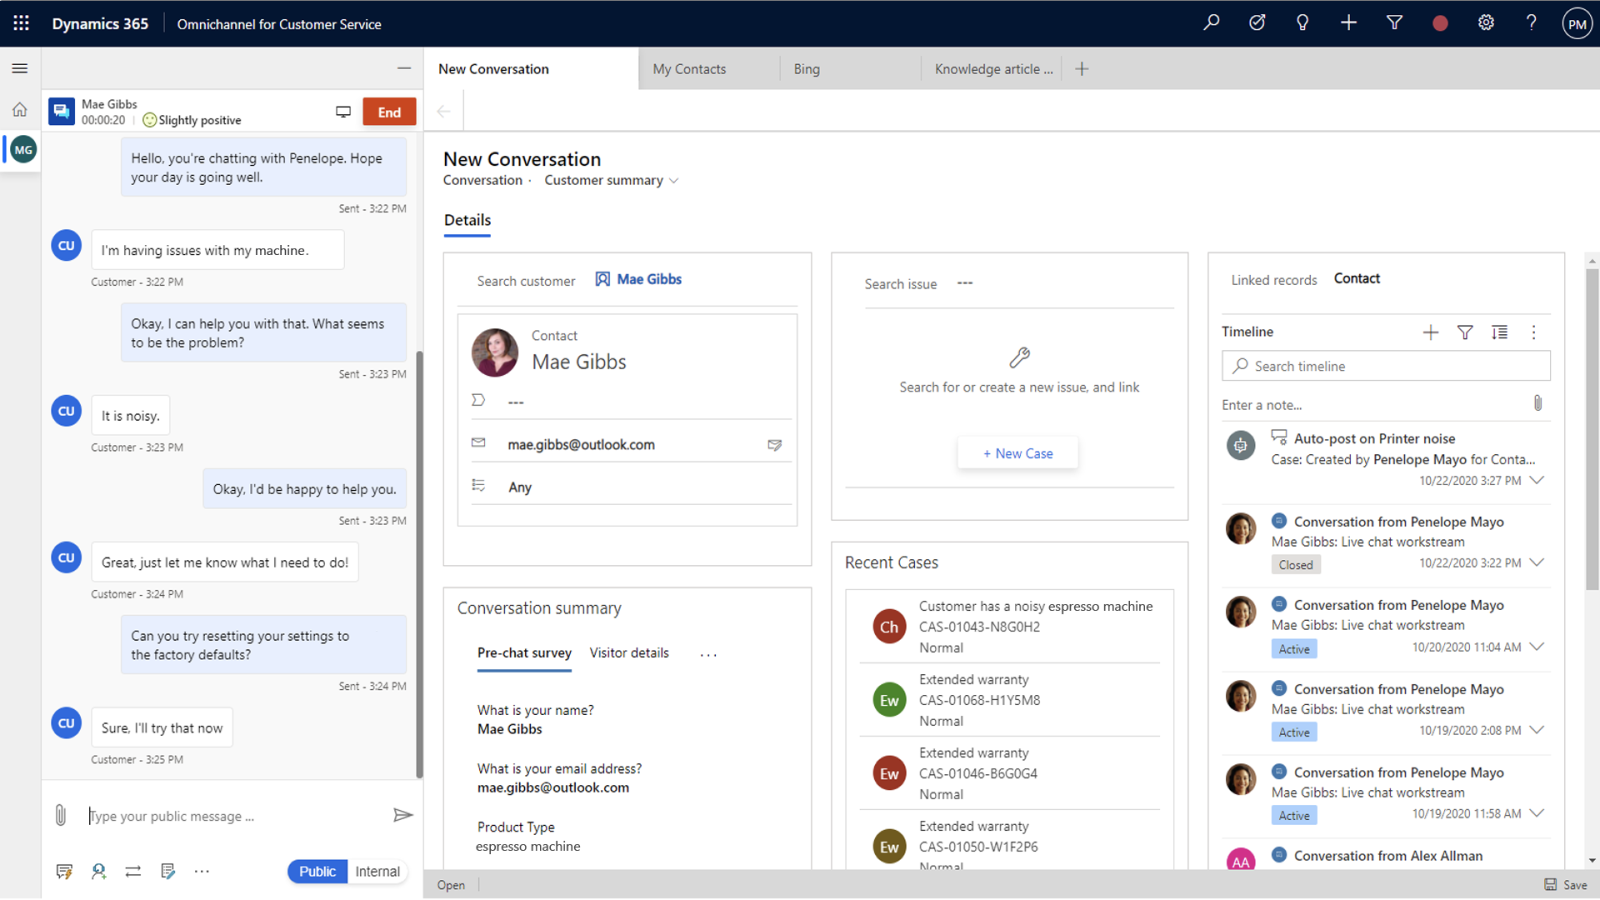End the chat with Mae Gibbs
Viewport: 1600px width, 900px height.
coord(389,111)
